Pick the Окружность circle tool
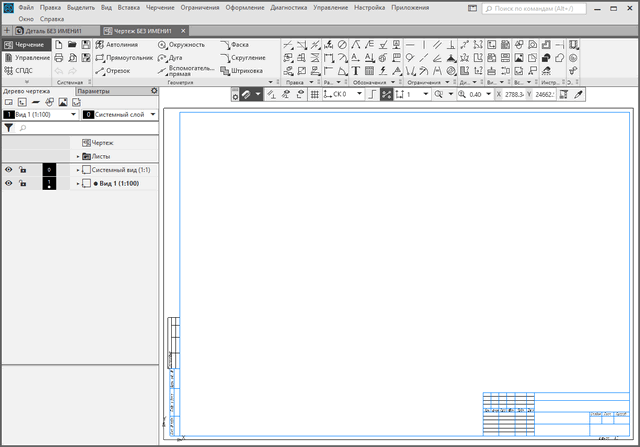This screenshot has width=640, height=447. (x=181, y=45)
